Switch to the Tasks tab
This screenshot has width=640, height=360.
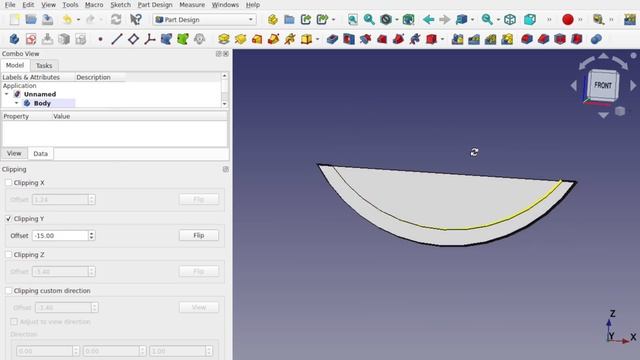[44, 66]
